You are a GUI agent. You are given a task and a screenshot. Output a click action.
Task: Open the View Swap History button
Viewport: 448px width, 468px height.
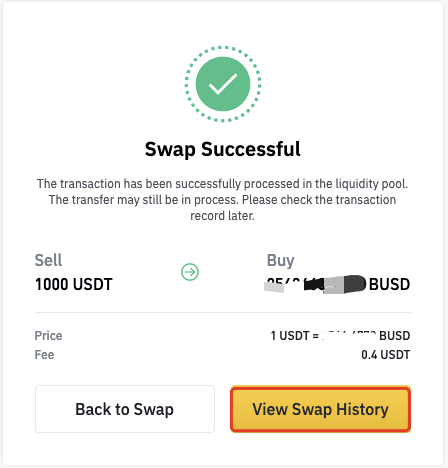(x=320, y=409)
